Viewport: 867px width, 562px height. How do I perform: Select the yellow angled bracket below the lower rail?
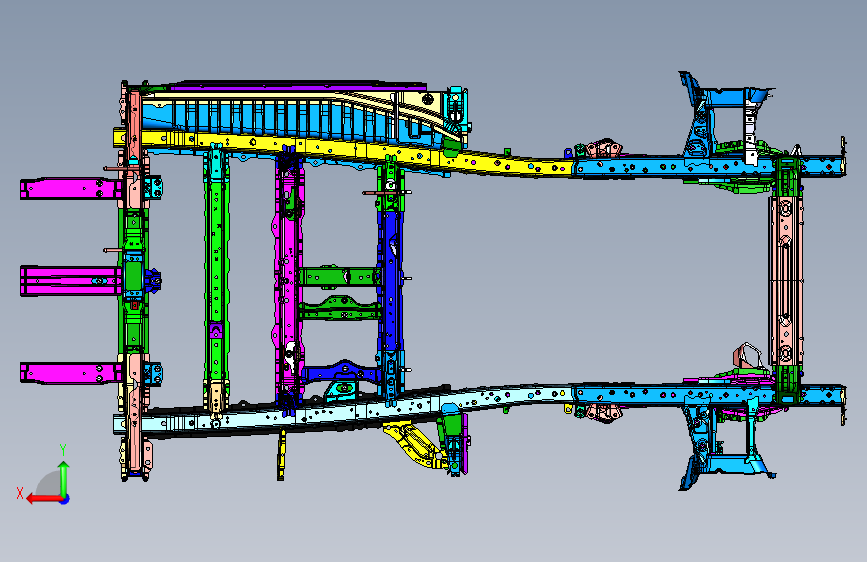click(415, 444)
